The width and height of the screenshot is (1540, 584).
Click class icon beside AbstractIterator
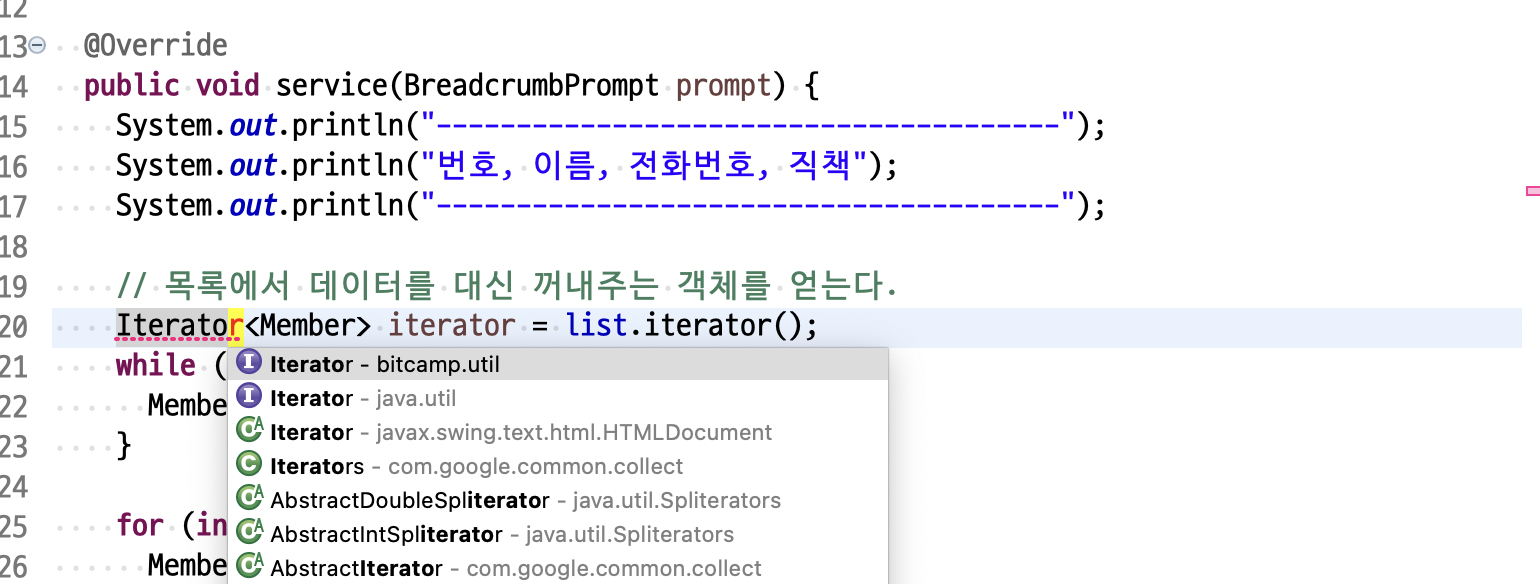pos(249,567)
